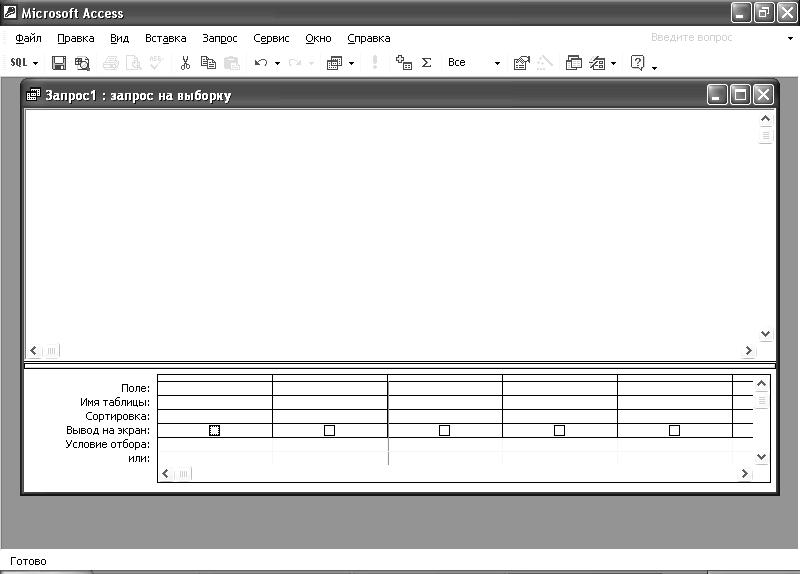800x574 pixels.
Task: Click the Query Type icon
Action: [x=334, y=63]
